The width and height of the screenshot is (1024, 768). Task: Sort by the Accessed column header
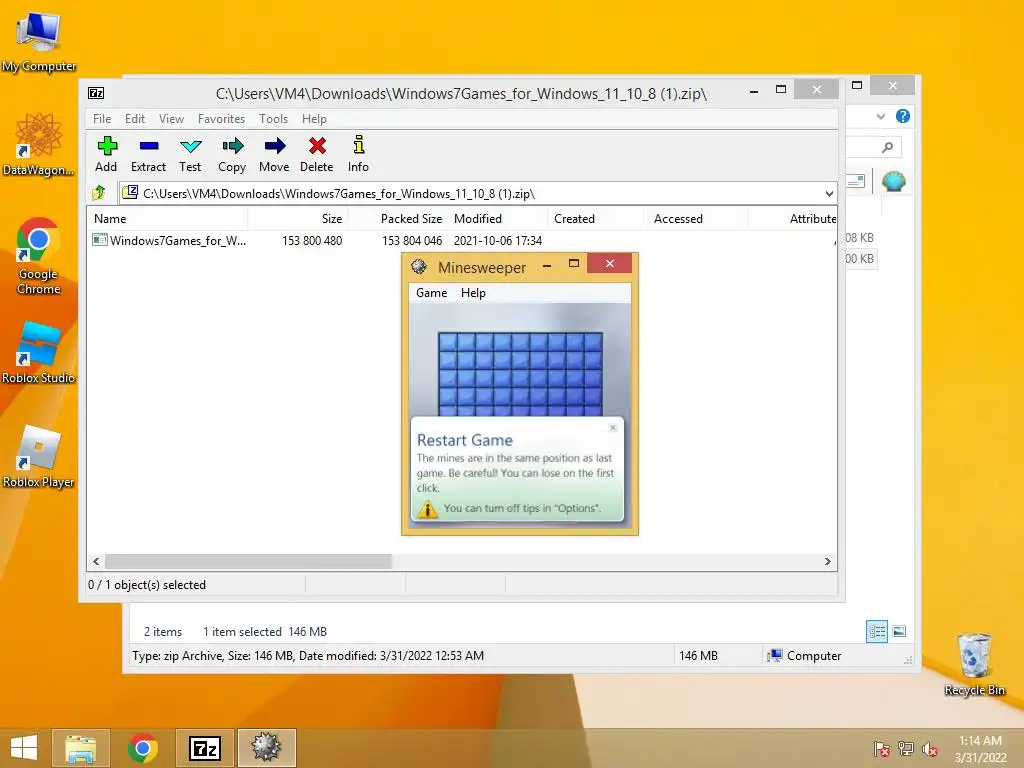coord(697,219)
